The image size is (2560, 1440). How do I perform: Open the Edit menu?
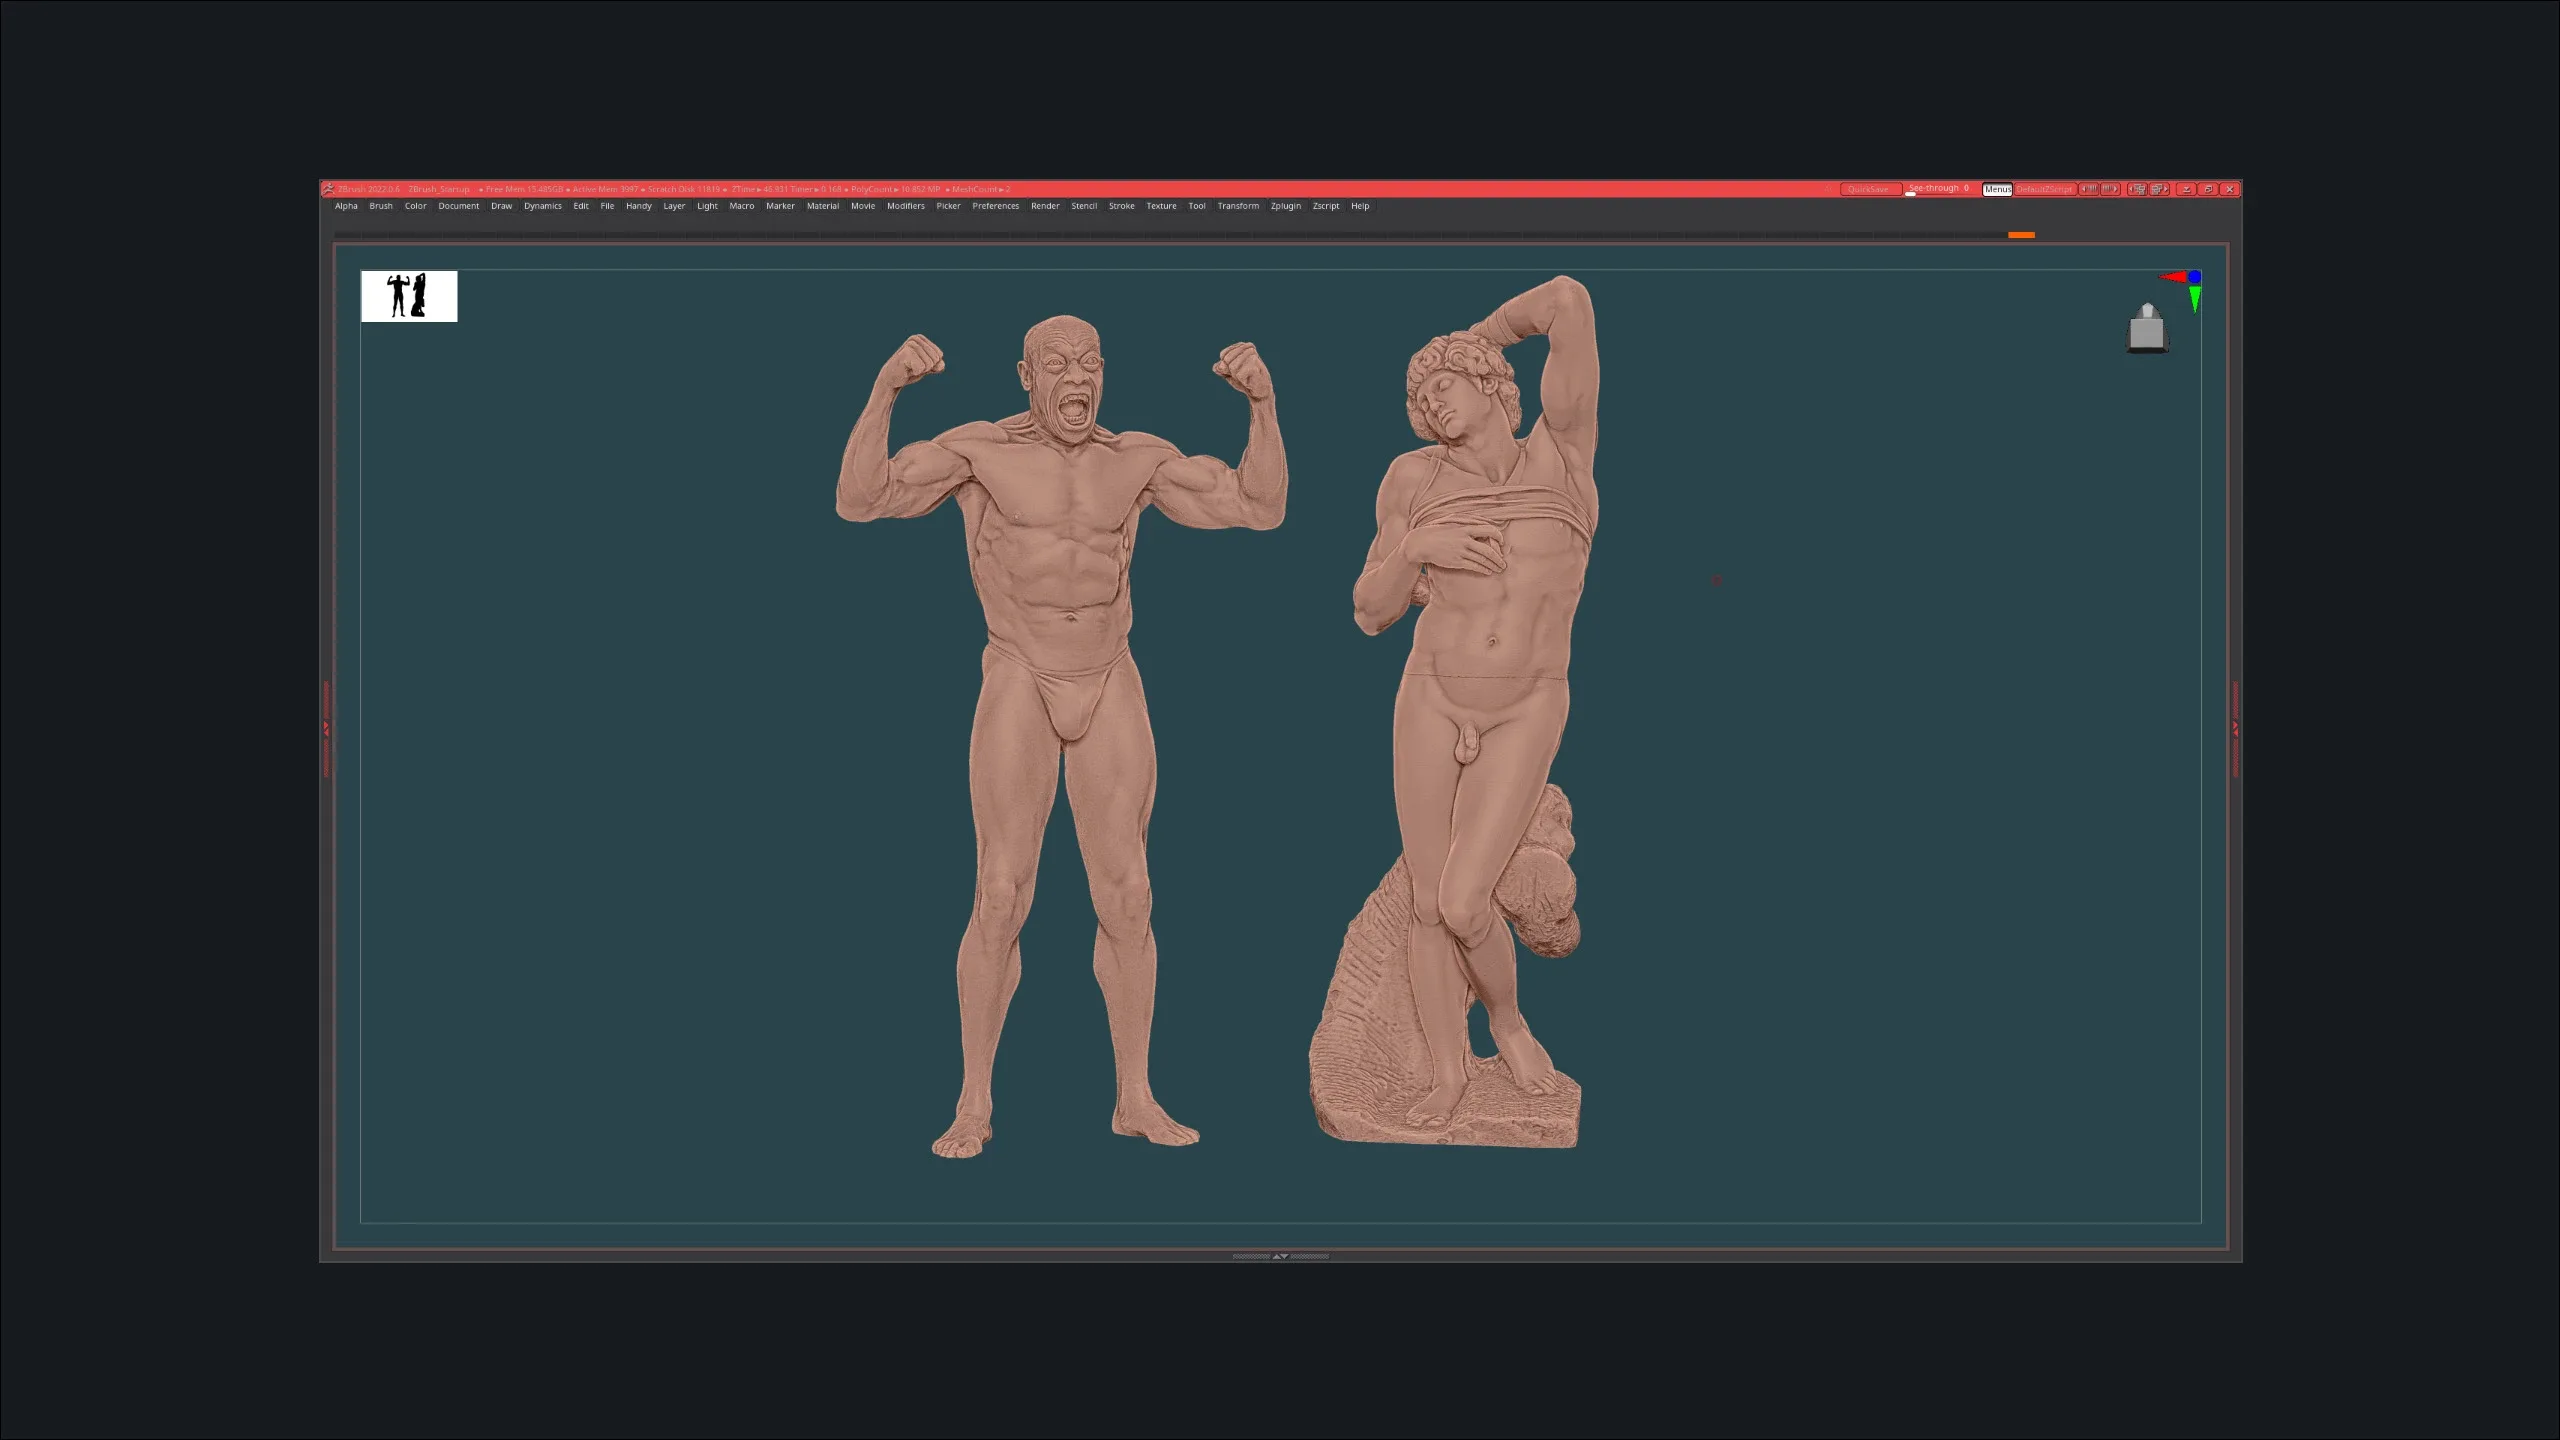[x=581, y=206]
